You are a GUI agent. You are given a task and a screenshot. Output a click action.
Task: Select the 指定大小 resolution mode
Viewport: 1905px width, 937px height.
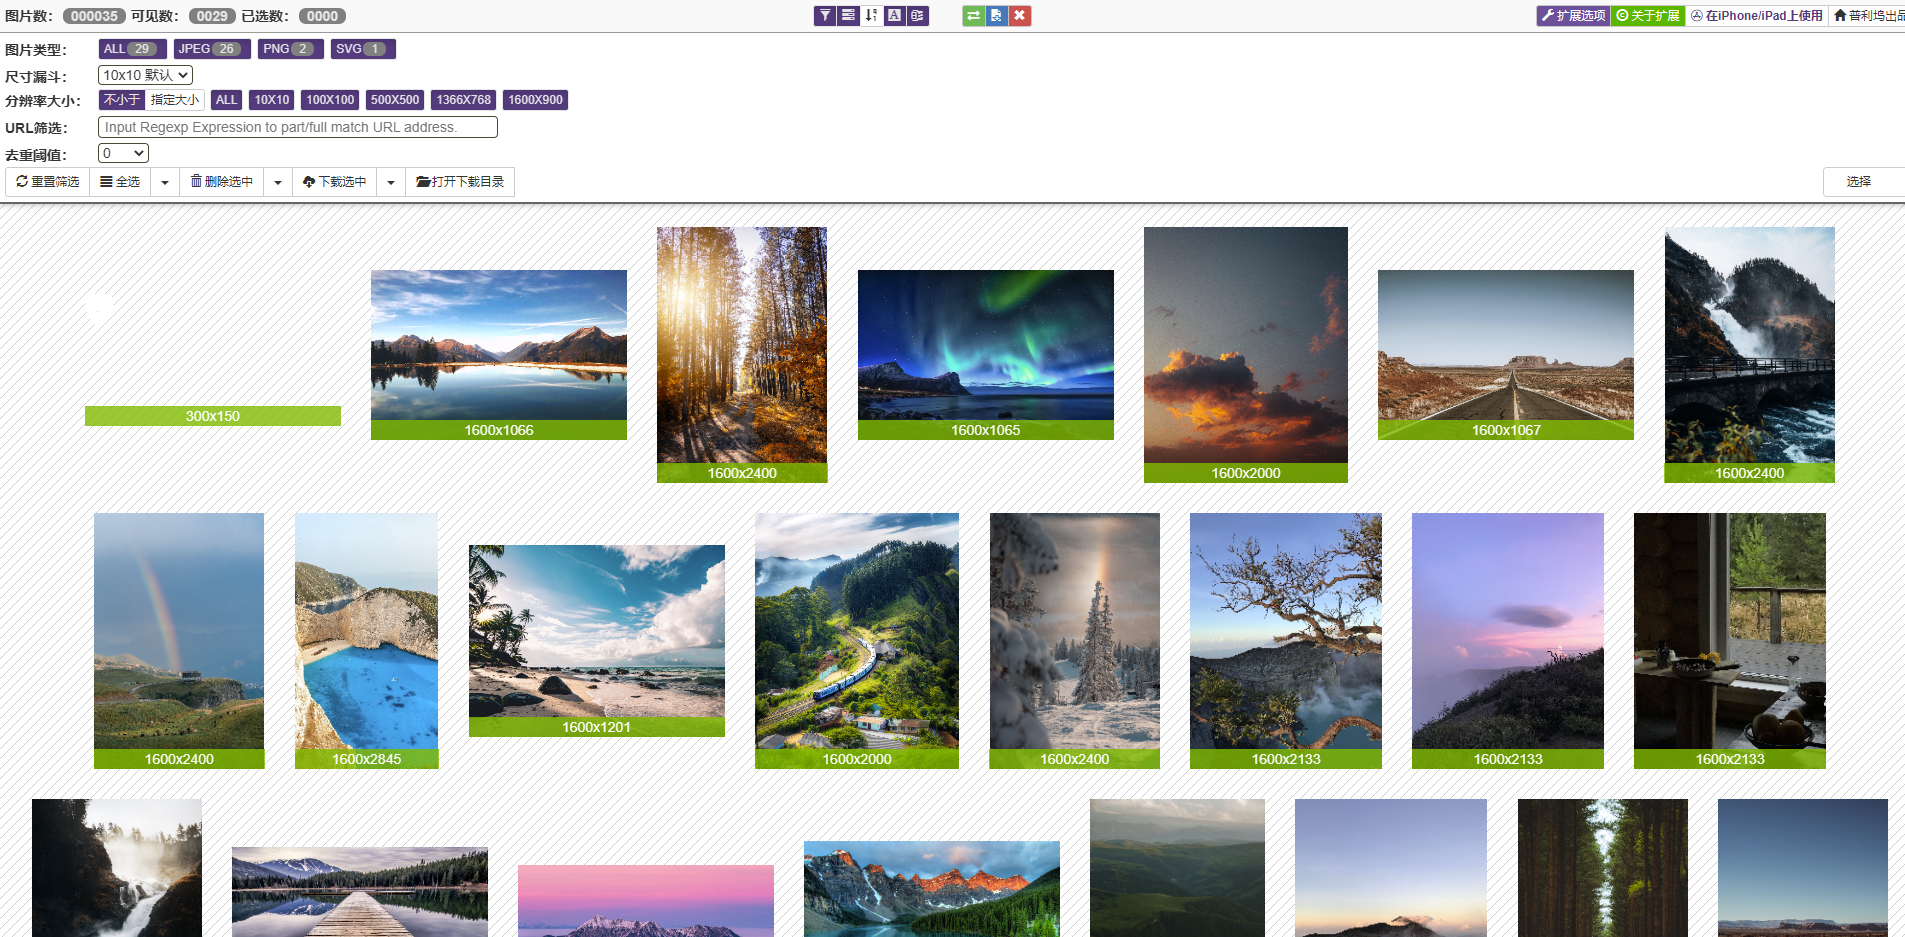175,100
